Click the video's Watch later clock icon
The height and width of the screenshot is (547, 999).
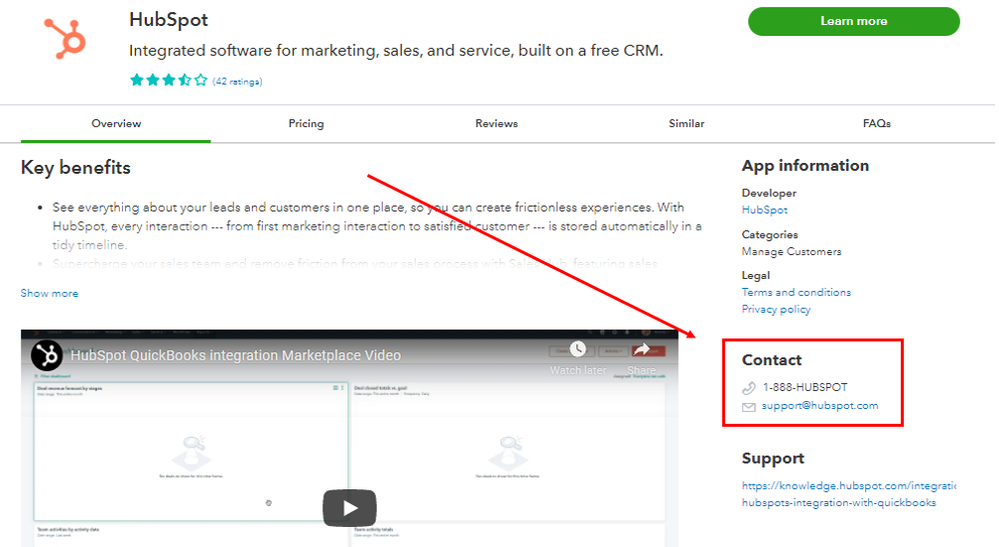(578, 349)
